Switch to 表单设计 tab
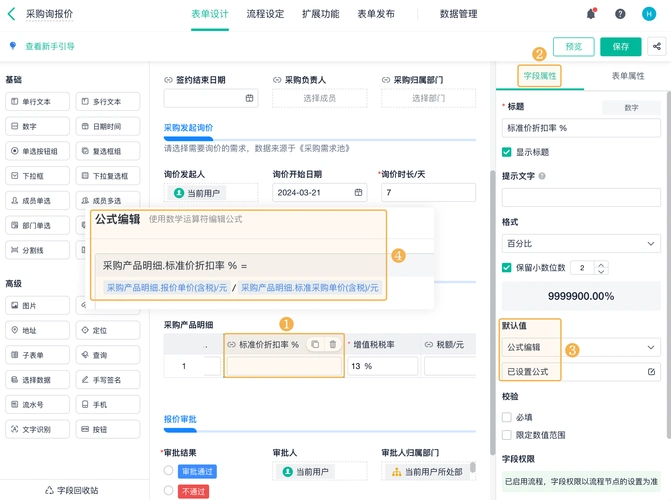Viewport: 671px width, 500px height. pos(210,14)
